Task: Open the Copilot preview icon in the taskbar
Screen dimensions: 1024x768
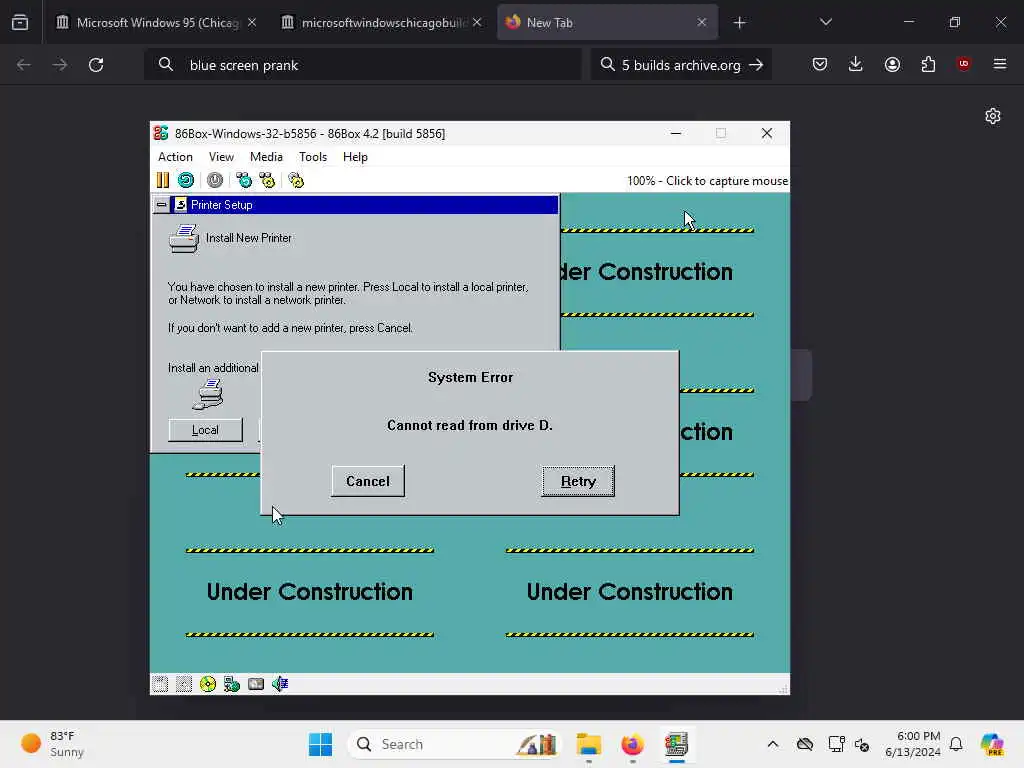Action: tap(992, 744)
